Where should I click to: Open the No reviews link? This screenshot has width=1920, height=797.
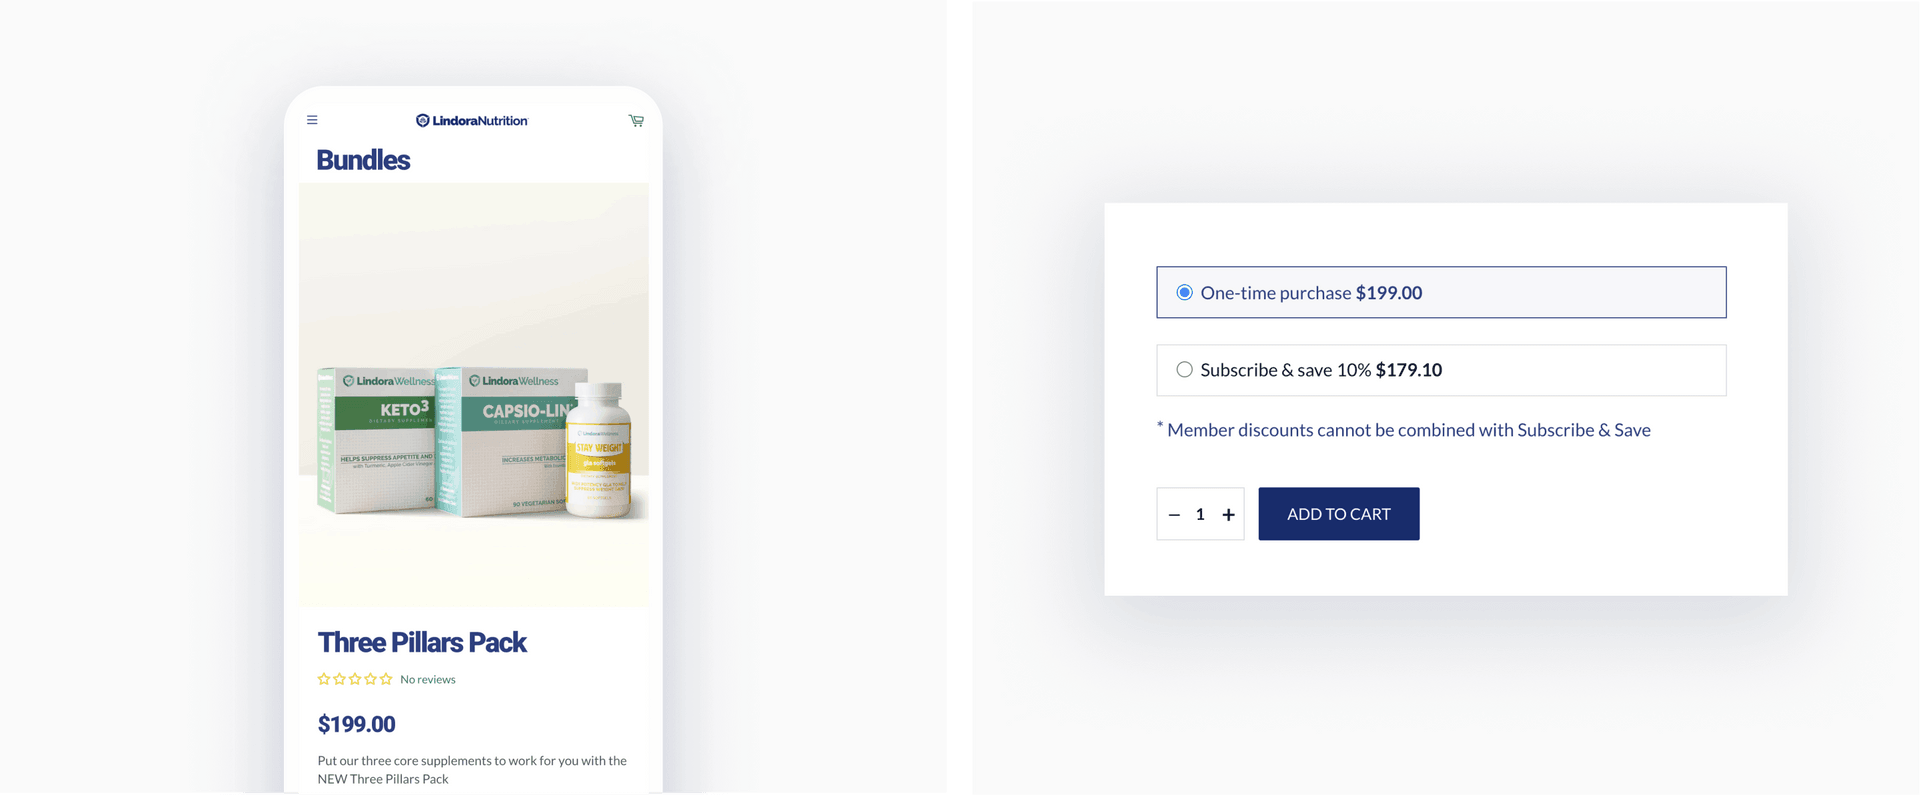point(427,679)
